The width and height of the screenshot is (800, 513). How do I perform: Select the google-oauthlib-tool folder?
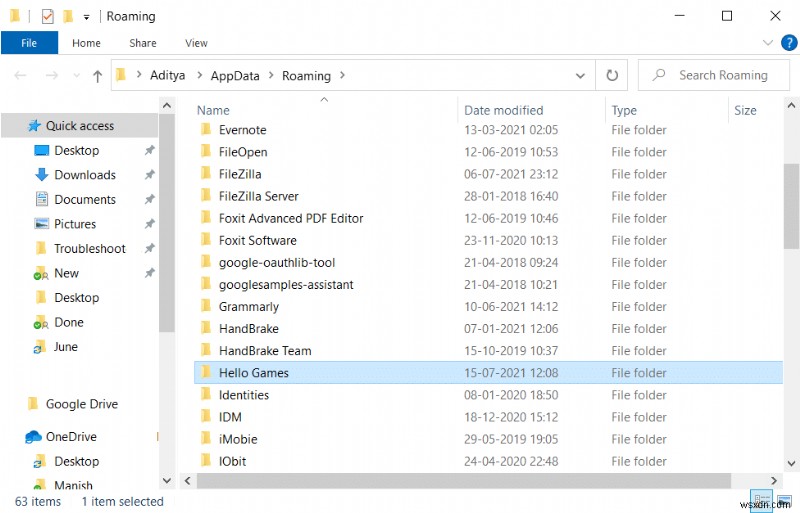(x=277, y=262)
